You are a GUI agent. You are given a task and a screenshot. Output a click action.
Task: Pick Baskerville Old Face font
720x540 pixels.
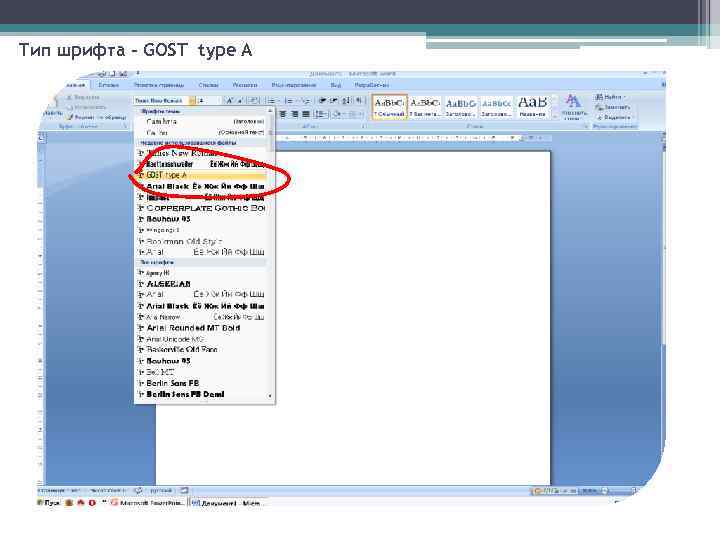coord(202,349)
